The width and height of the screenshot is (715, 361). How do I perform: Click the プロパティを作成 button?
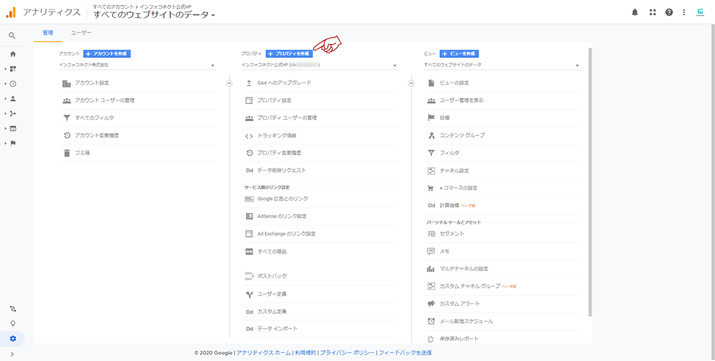[x=290, y=54]
